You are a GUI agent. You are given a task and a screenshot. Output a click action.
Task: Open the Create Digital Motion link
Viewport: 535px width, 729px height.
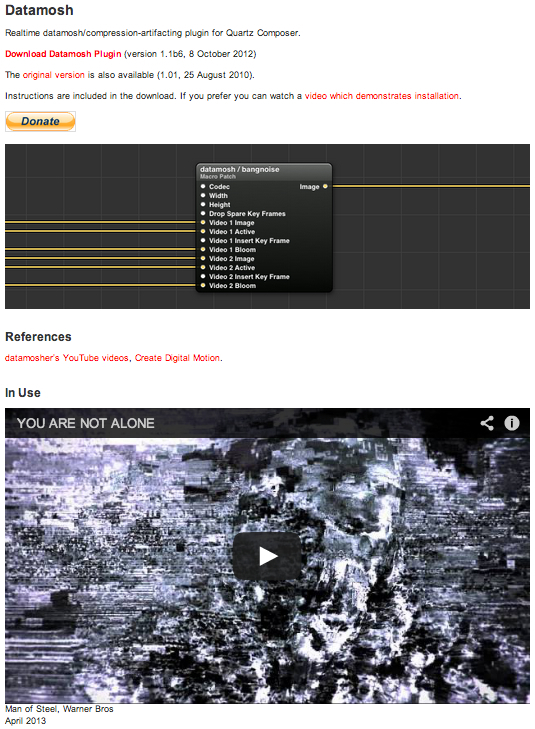(177, 358)
